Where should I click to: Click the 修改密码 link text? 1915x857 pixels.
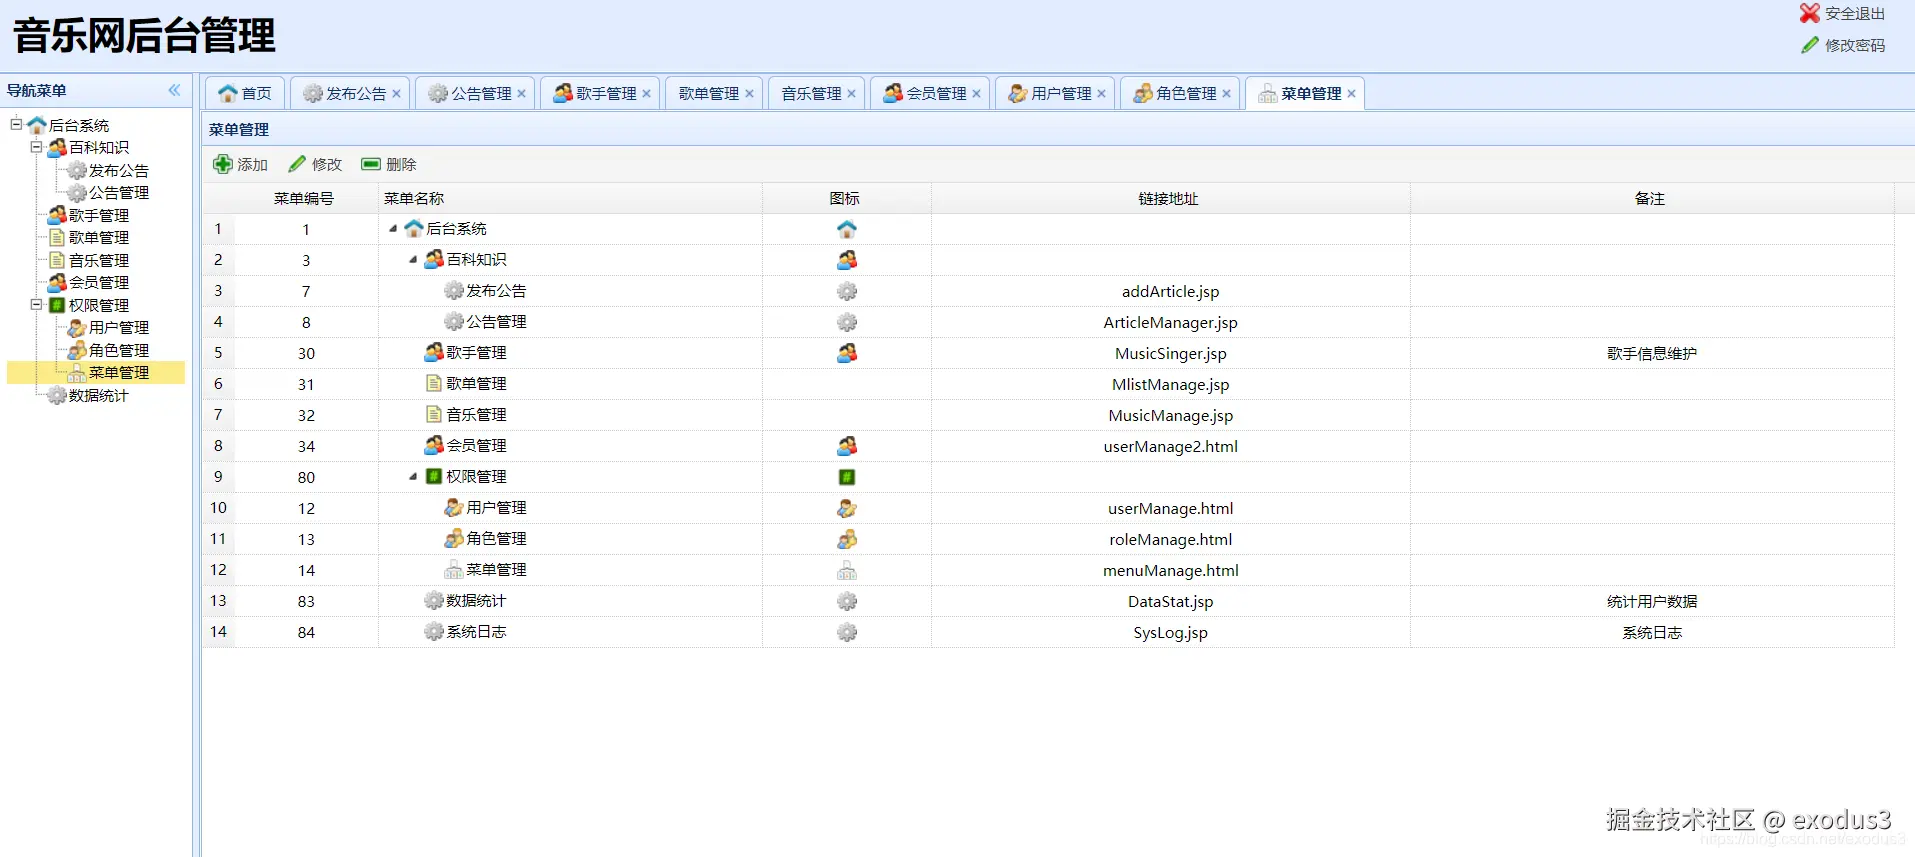(1855, 46)
